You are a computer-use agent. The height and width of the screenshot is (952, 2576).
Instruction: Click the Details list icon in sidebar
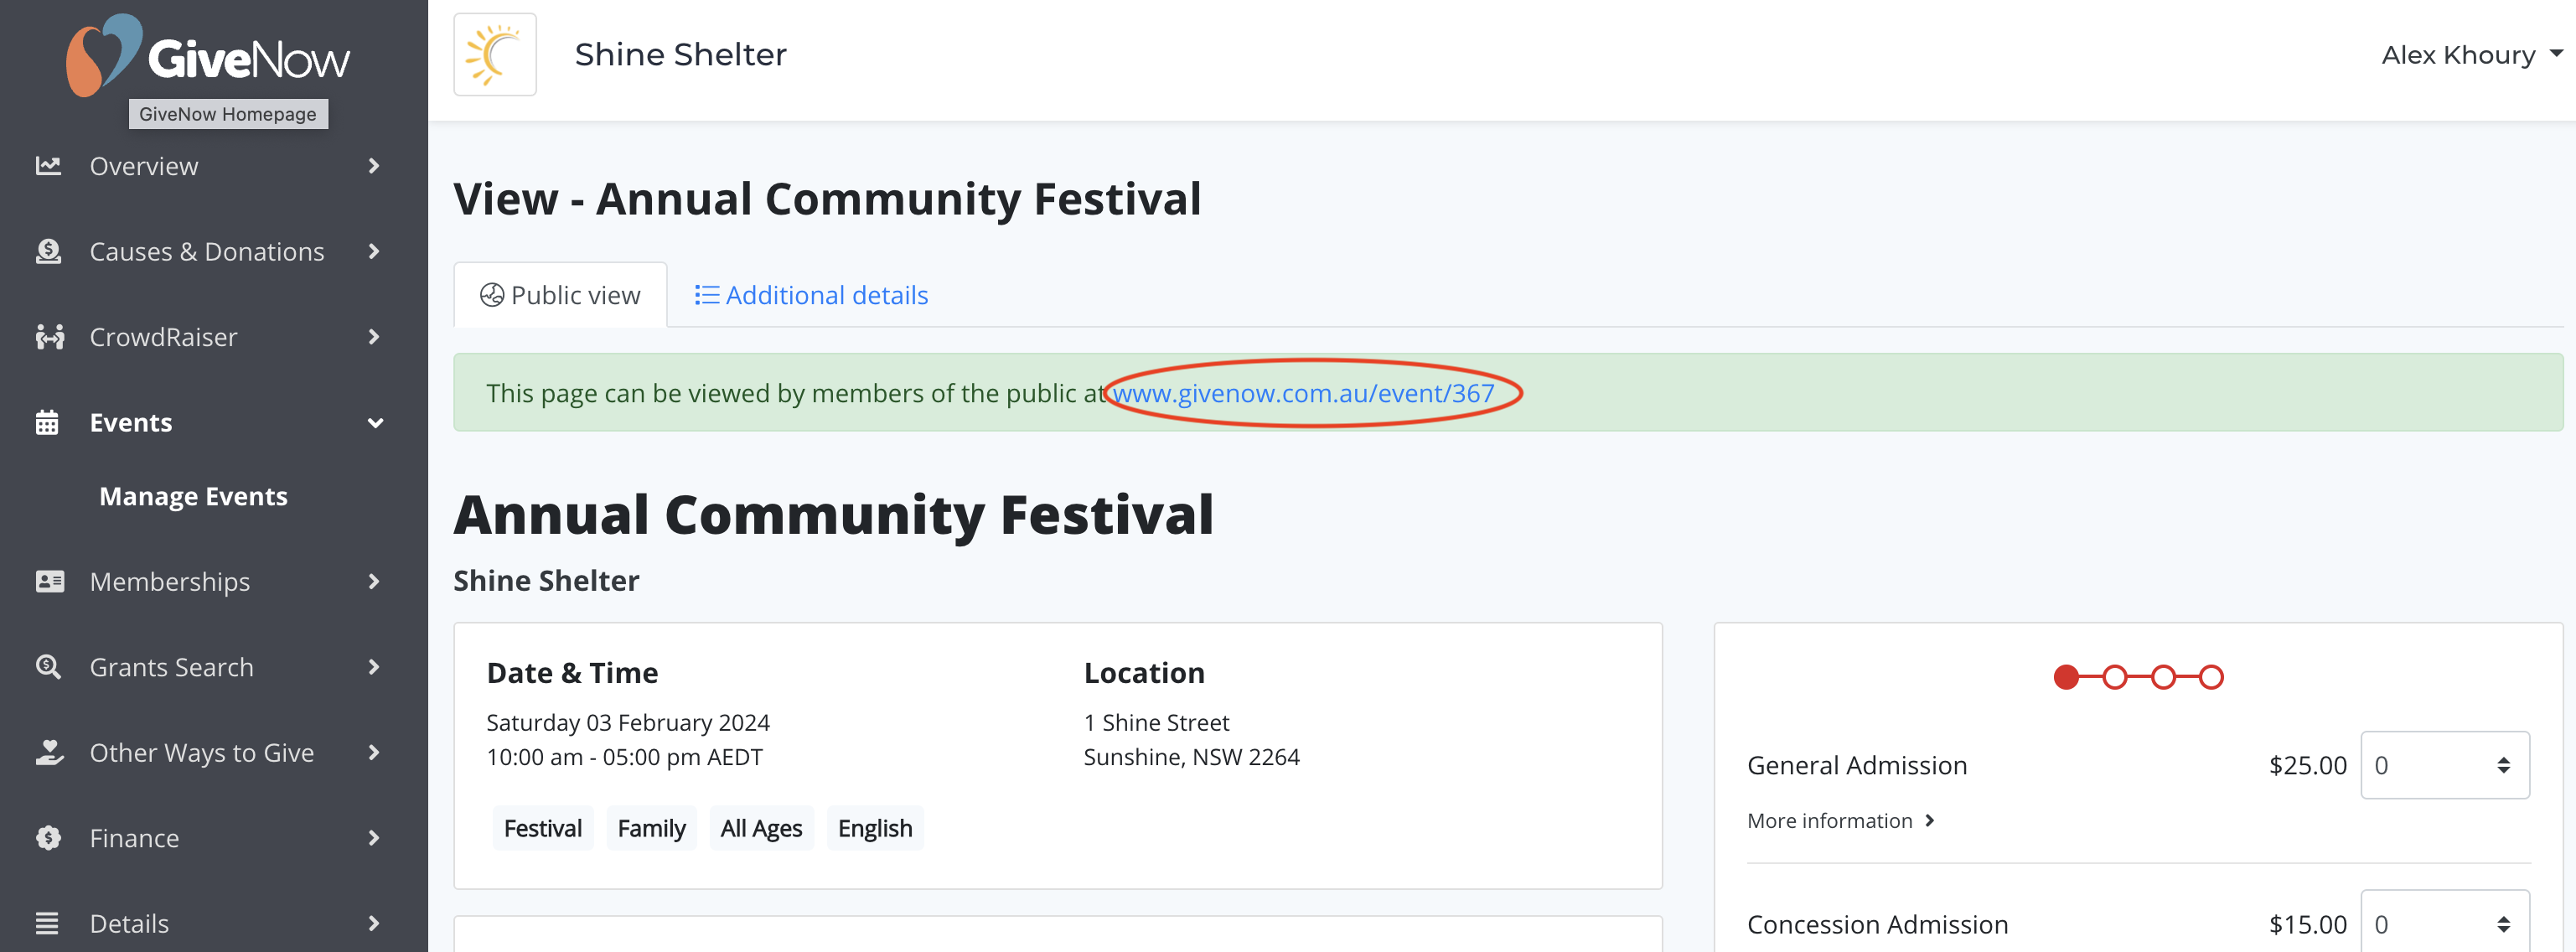(x=47, y=923)
